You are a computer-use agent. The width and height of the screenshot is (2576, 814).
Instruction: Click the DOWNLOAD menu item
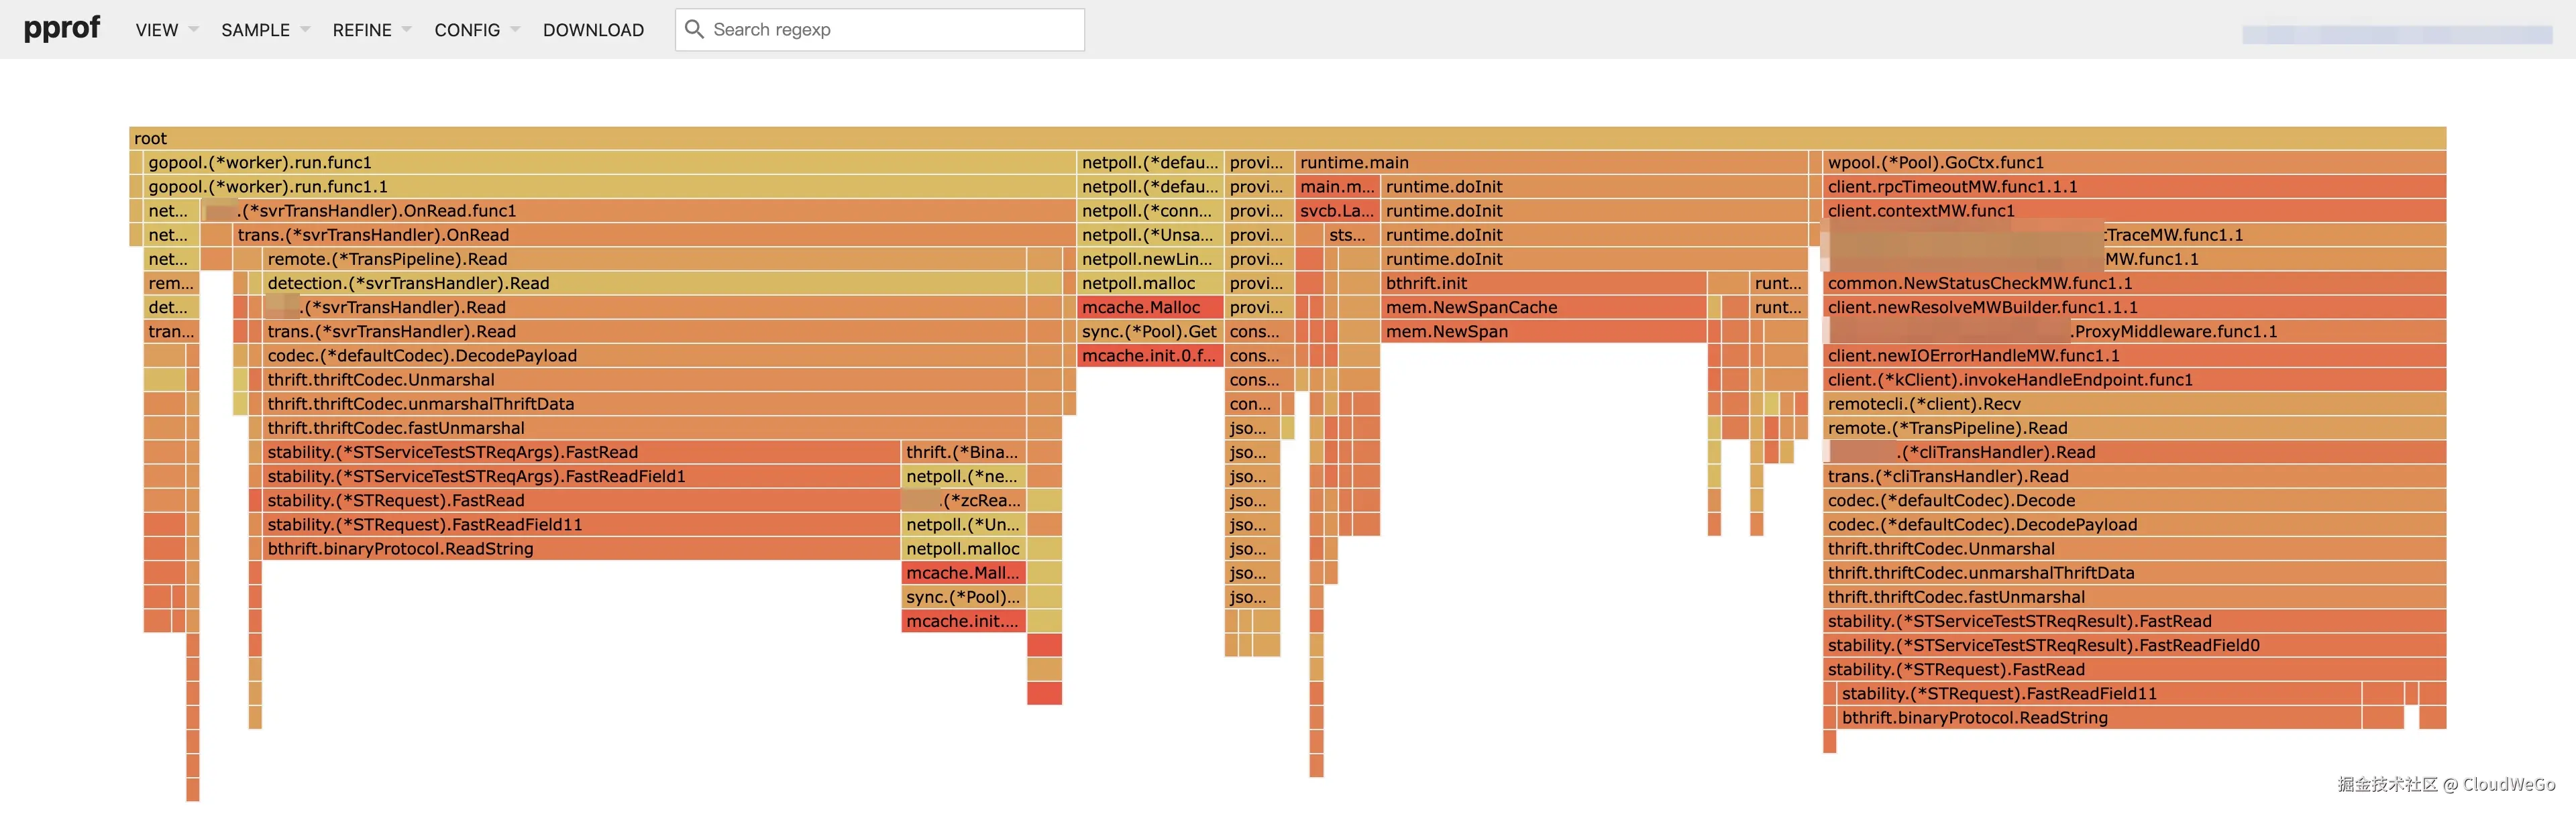(593, 30)
